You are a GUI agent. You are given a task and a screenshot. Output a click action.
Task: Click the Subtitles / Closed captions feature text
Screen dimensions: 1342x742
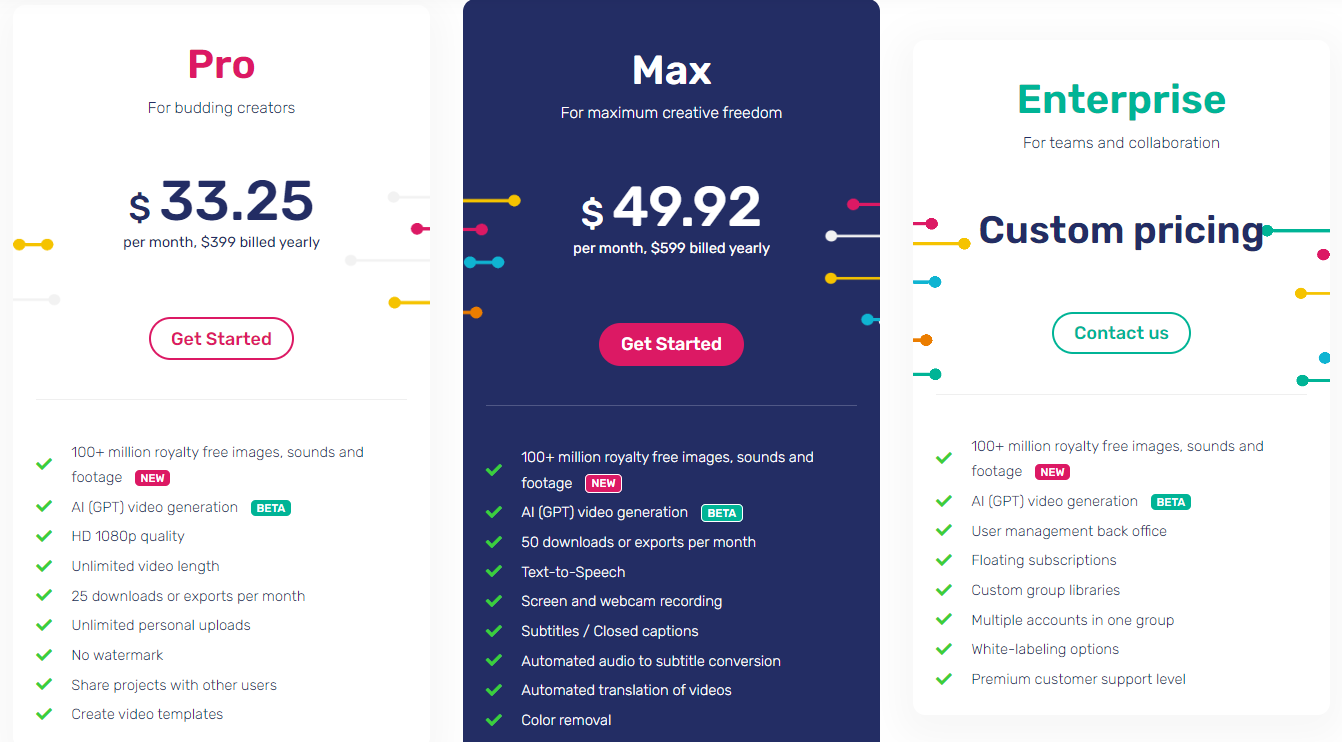[x=610, y=631]
